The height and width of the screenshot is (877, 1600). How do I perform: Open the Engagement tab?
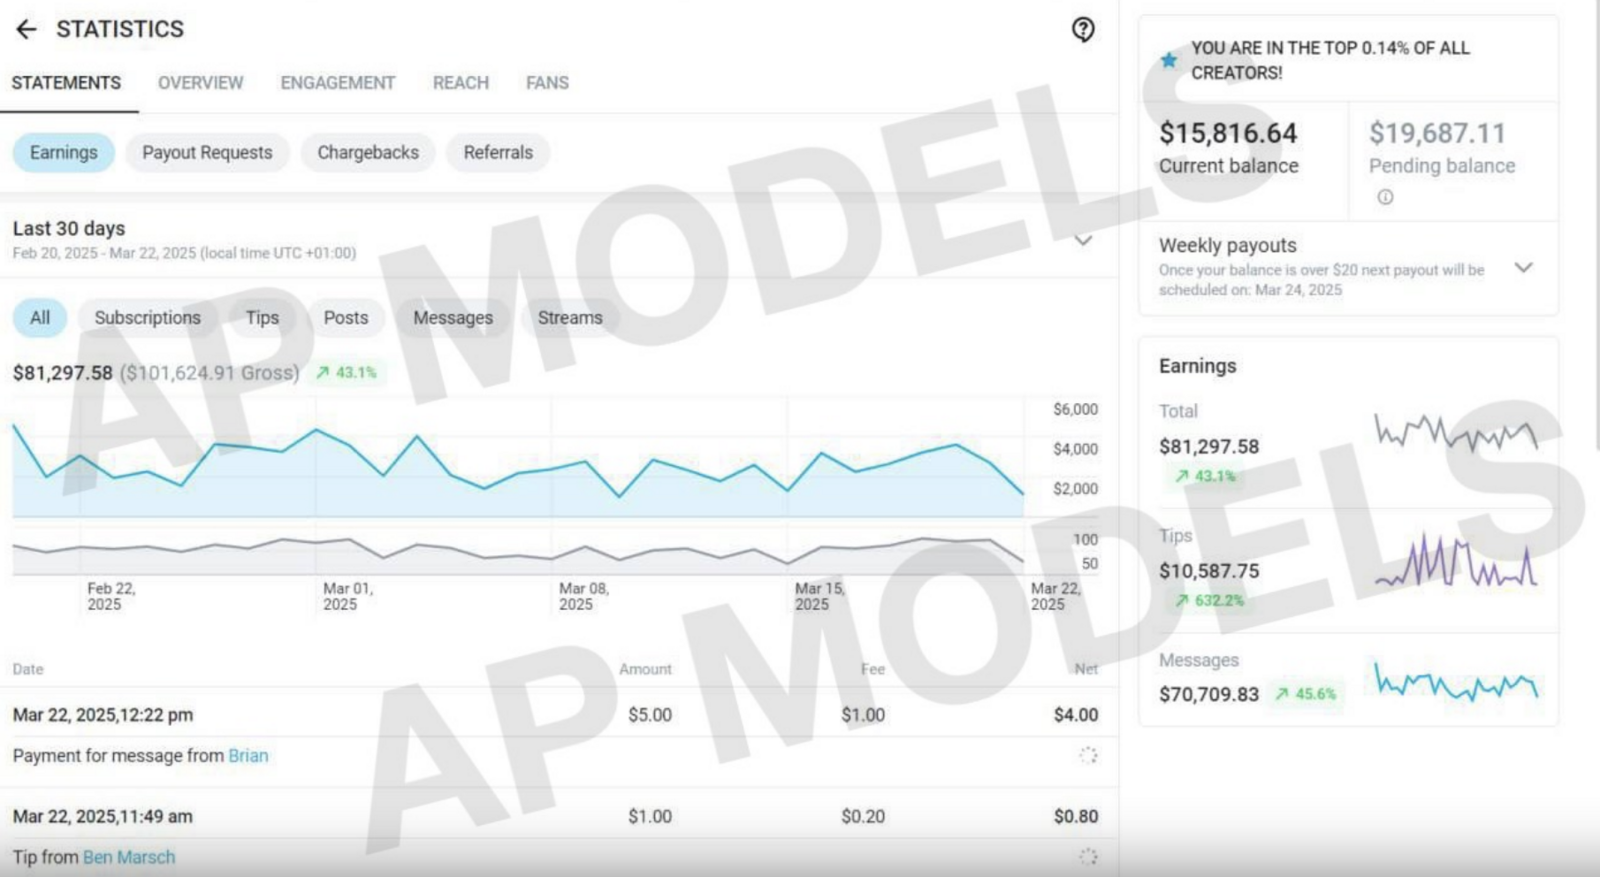[x=337, y=83]
